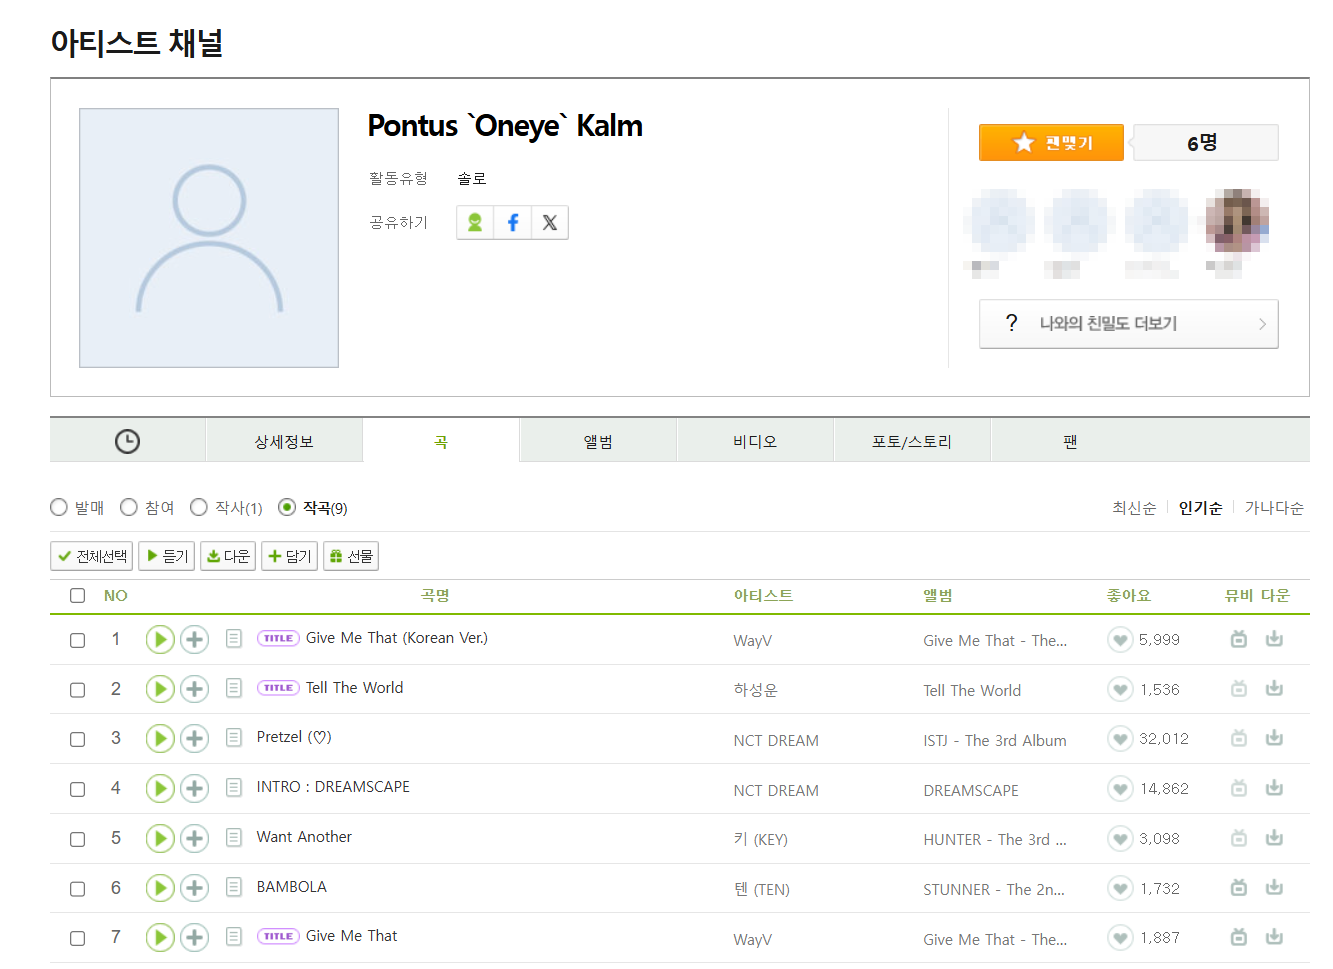Share artist on X
This screenshot has height=969, width=1333.
[x=549, y=223]
